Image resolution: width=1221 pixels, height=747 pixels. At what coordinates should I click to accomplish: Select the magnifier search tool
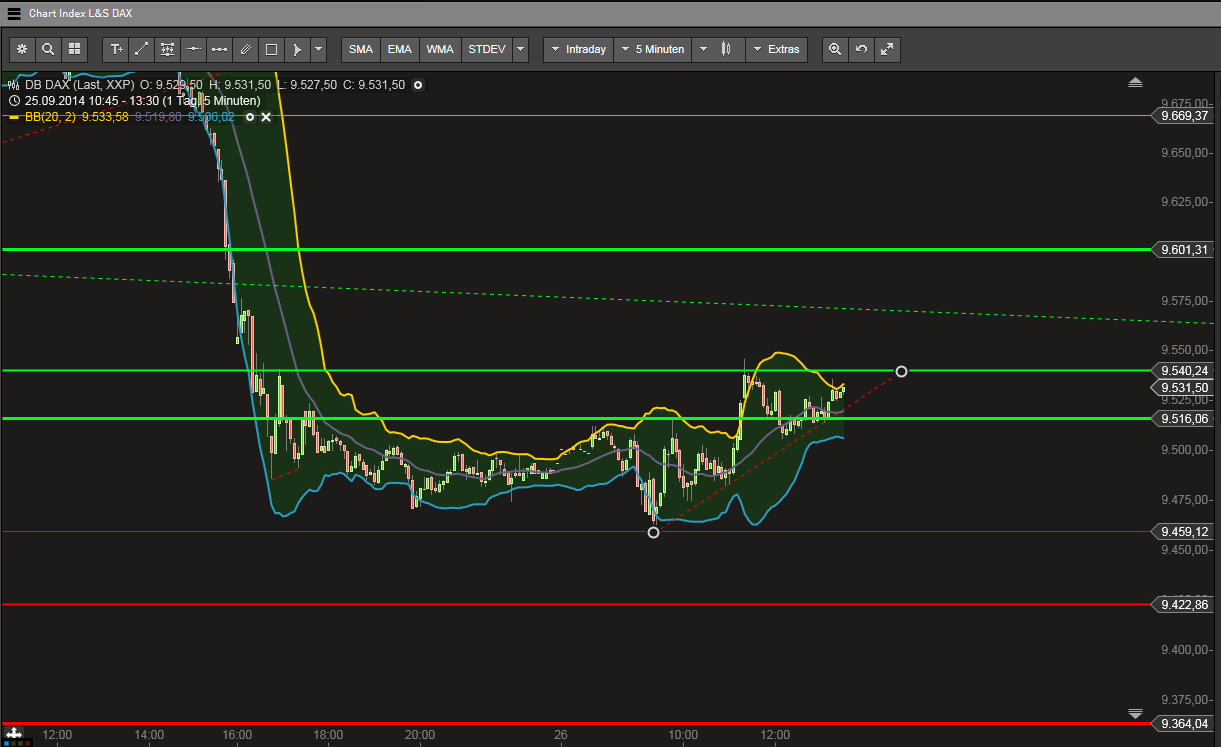pos(47,48)
